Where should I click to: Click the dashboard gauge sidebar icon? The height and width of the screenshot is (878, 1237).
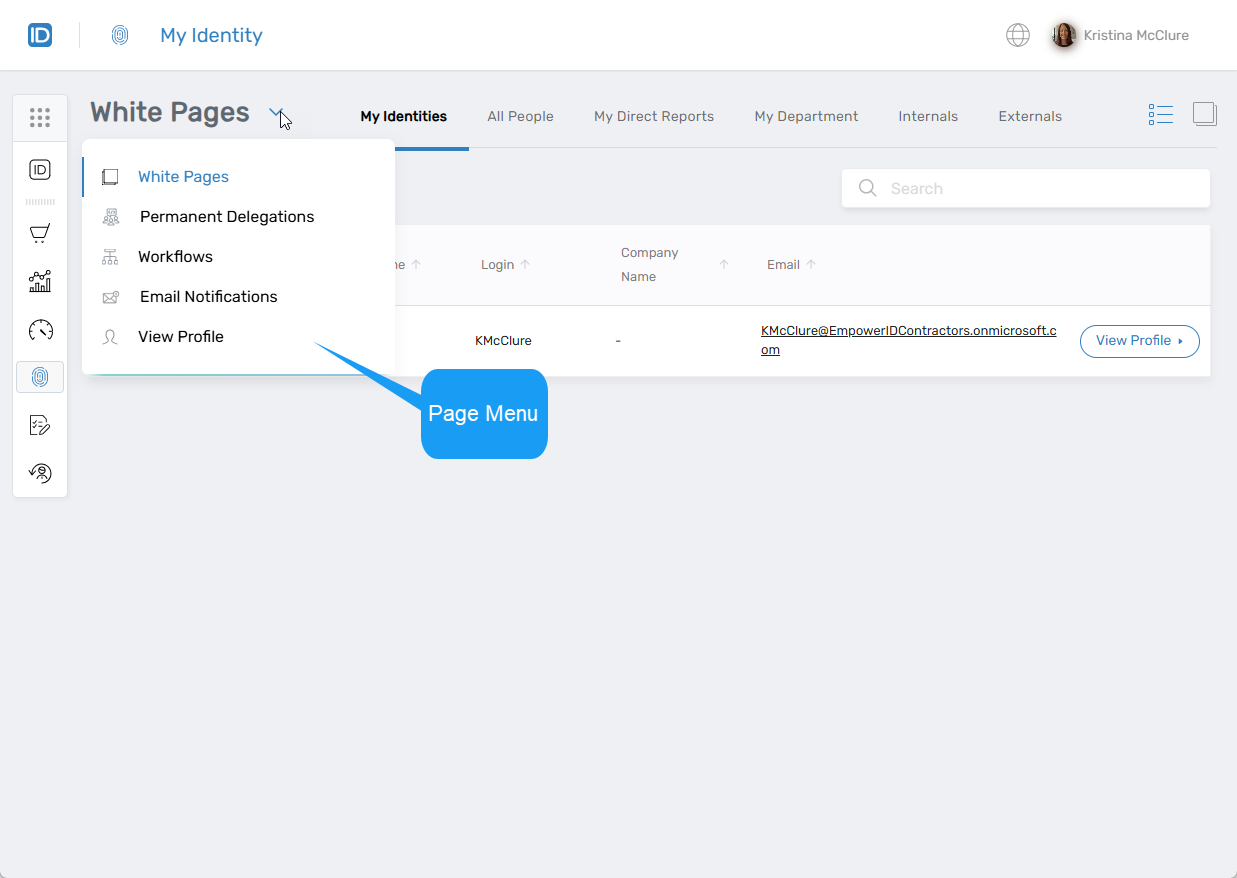(40, 330)
